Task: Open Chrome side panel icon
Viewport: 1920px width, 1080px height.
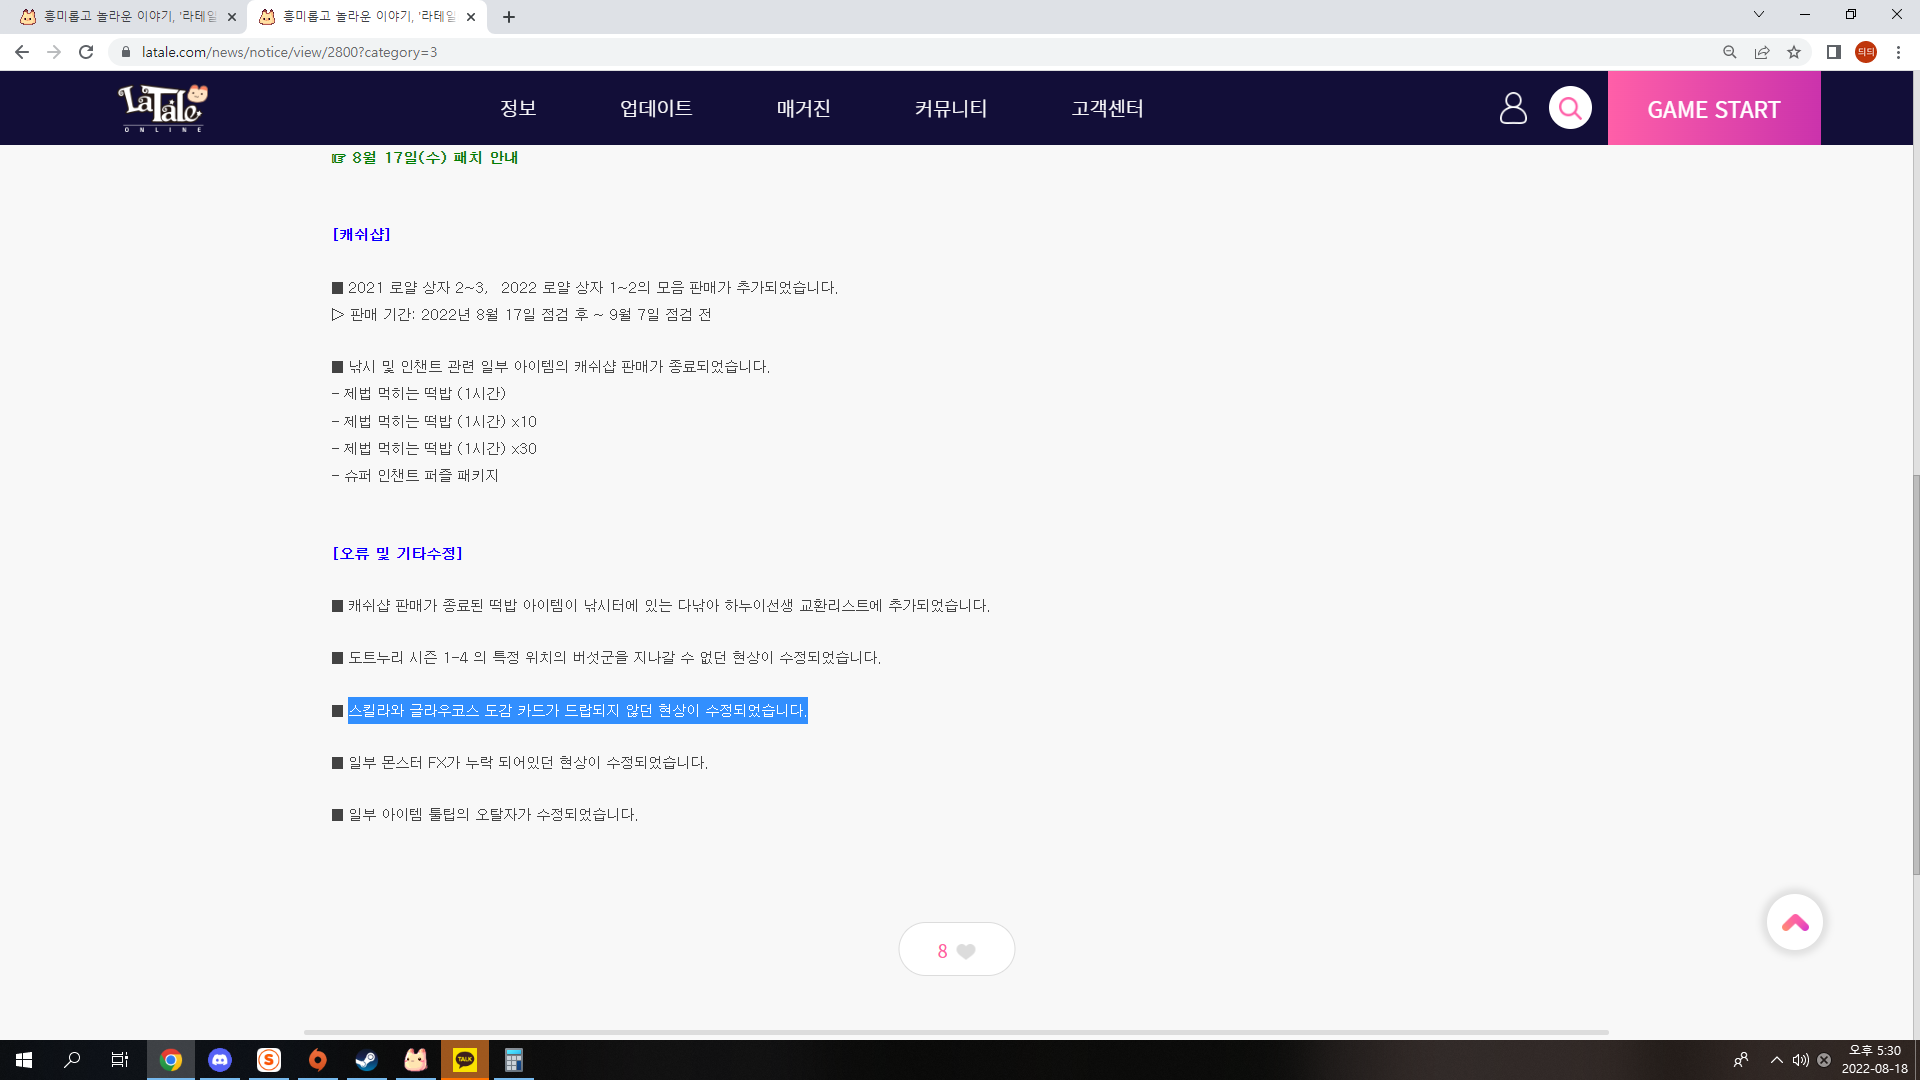Action: [1834, 52]
